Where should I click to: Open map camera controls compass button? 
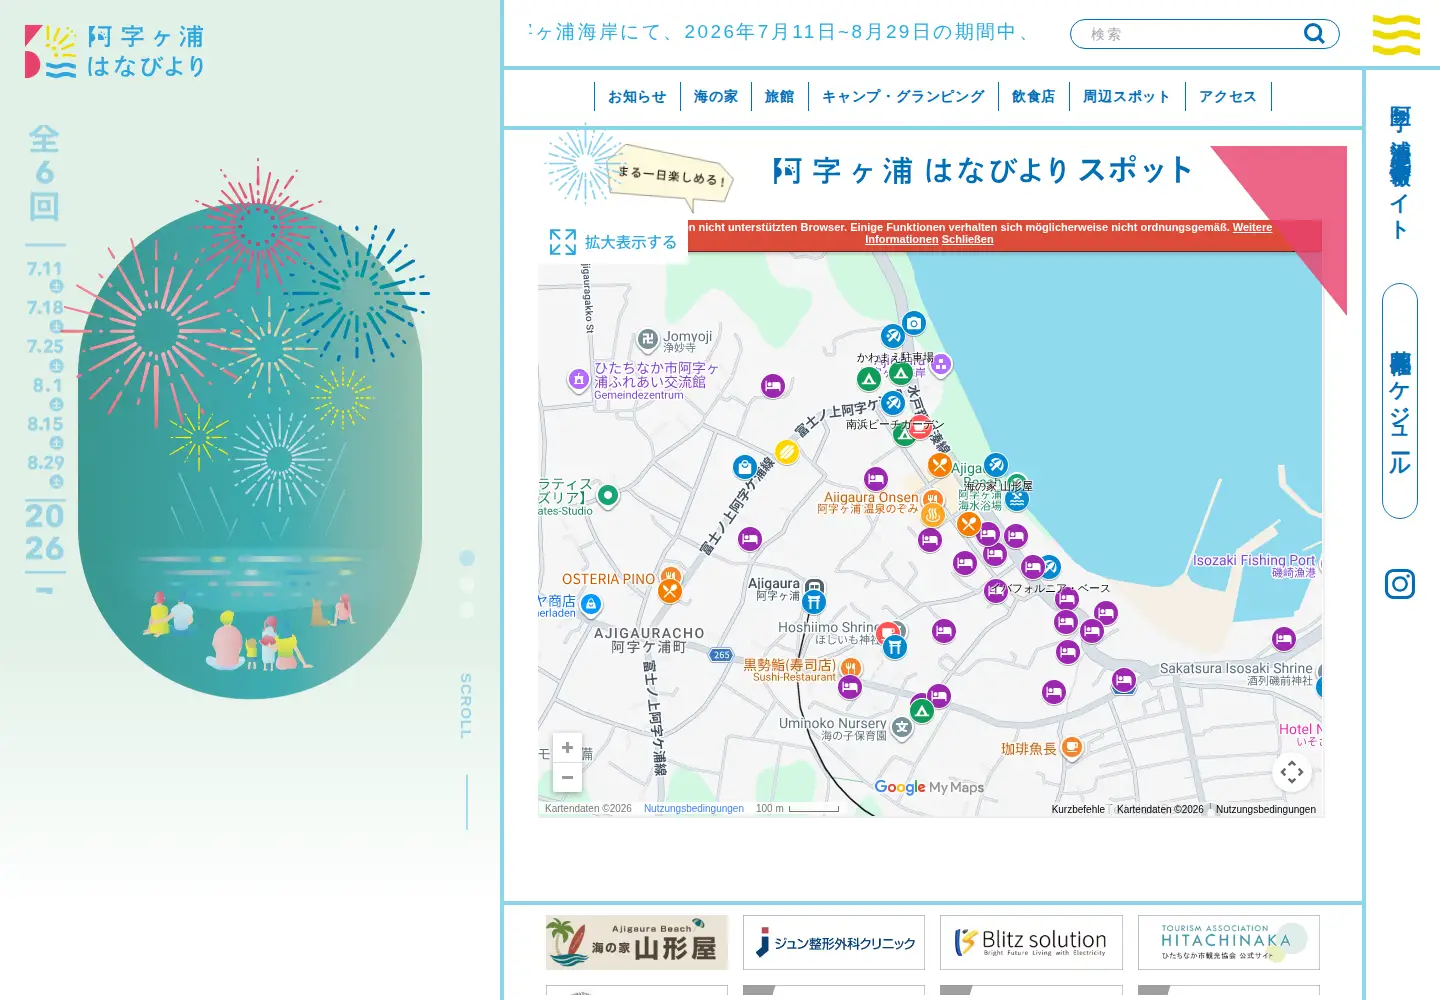[x=1292, y=772]
